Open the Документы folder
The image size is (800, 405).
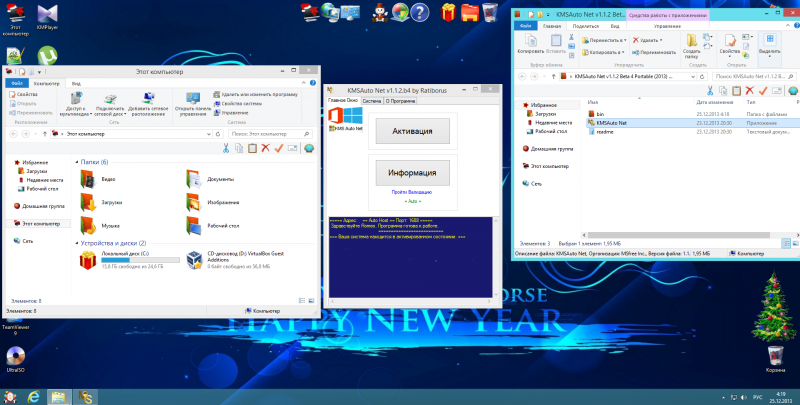[x=210, y=180]
